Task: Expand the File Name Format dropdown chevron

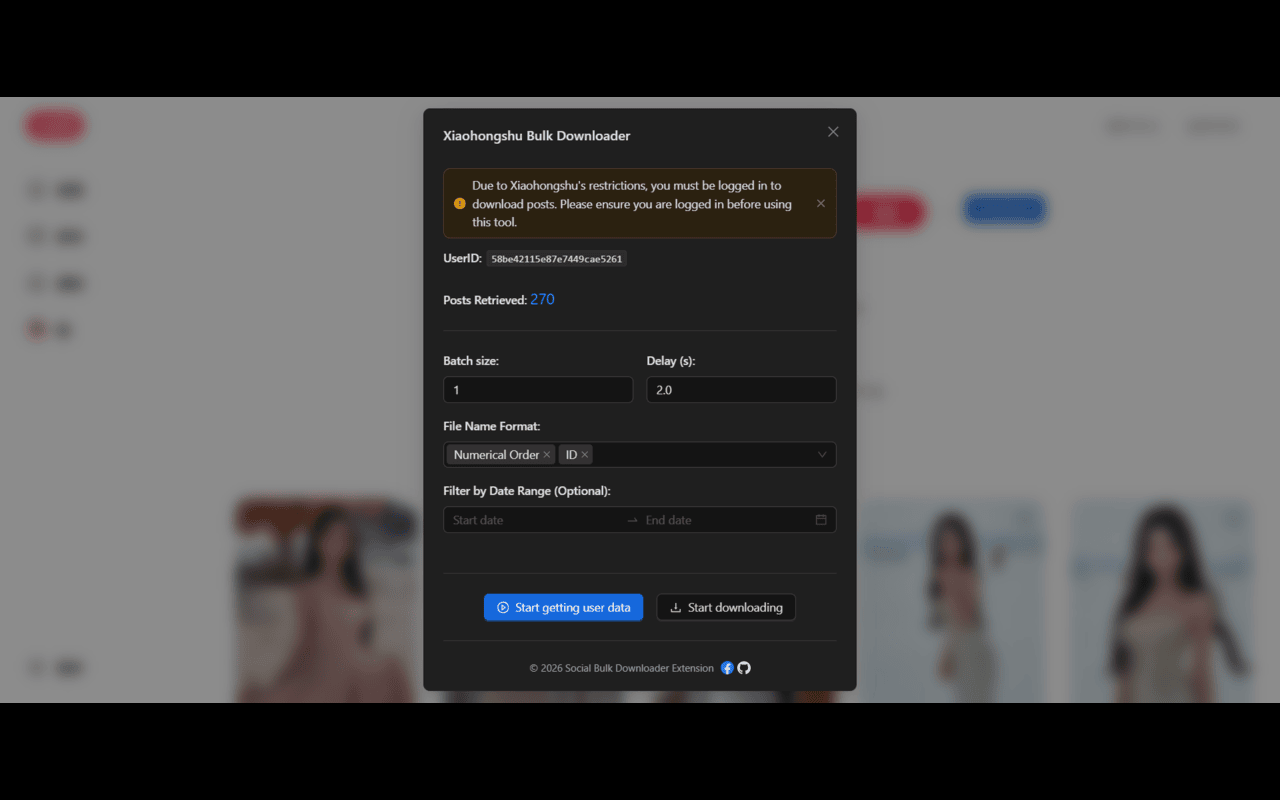Action: click(x=822, y=454)
